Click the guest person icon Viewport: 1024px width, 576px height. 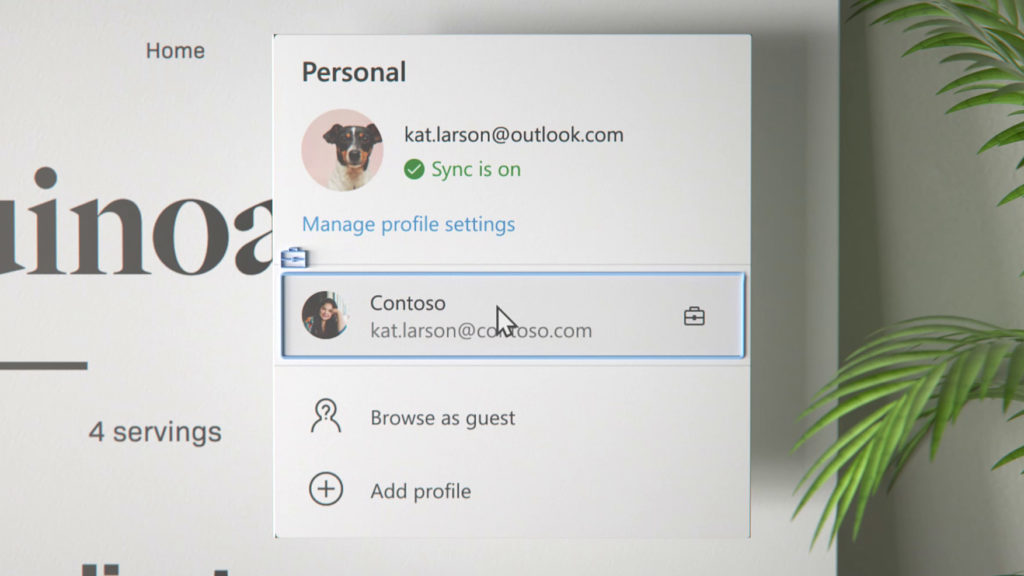pyautogui.click(x=325, y=416)
